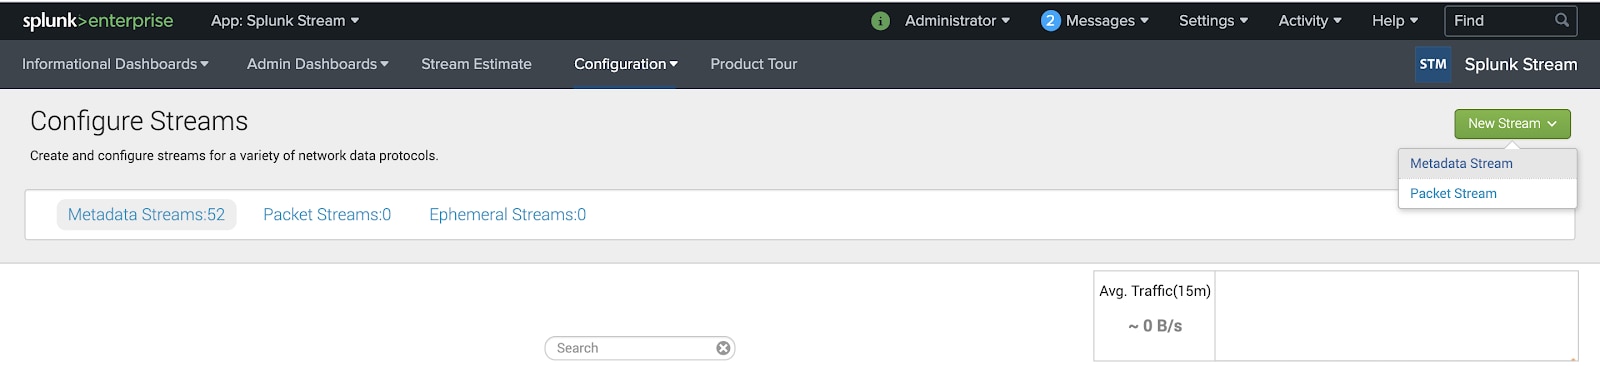Open the Settings dropdown
The height and width of the screenshot is (366, 1600).
(1213, 21)
